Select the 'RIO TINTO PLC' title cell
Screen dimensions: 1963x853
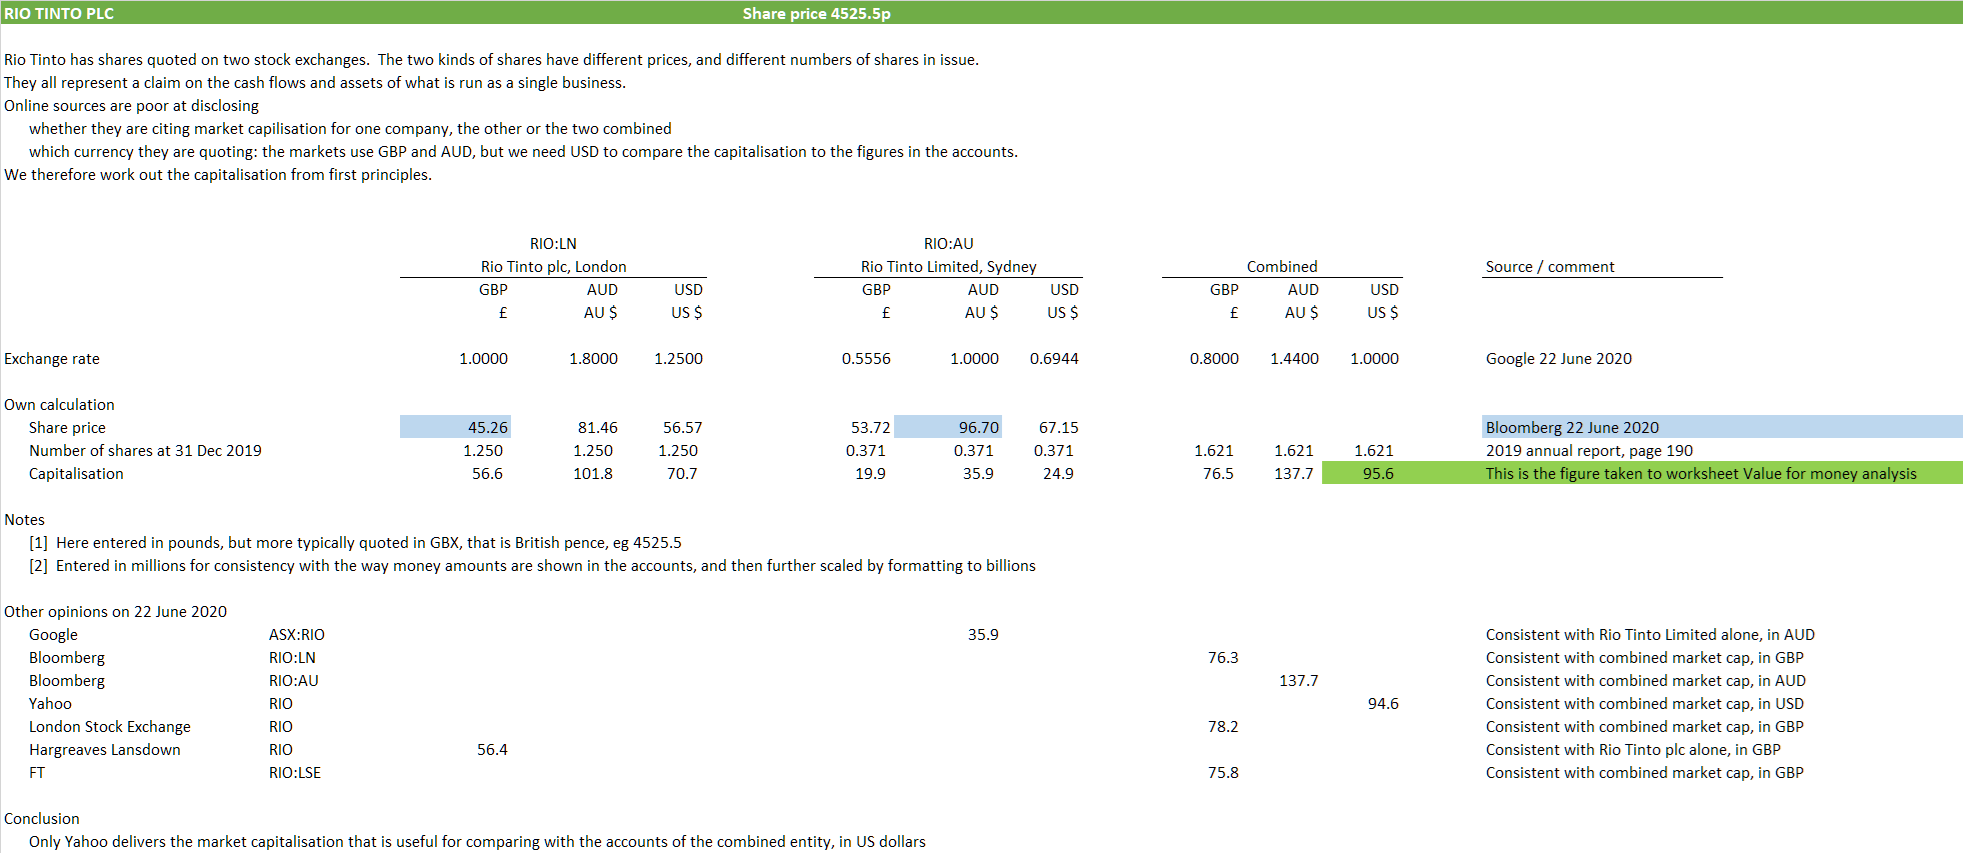[x=59, y=13]
